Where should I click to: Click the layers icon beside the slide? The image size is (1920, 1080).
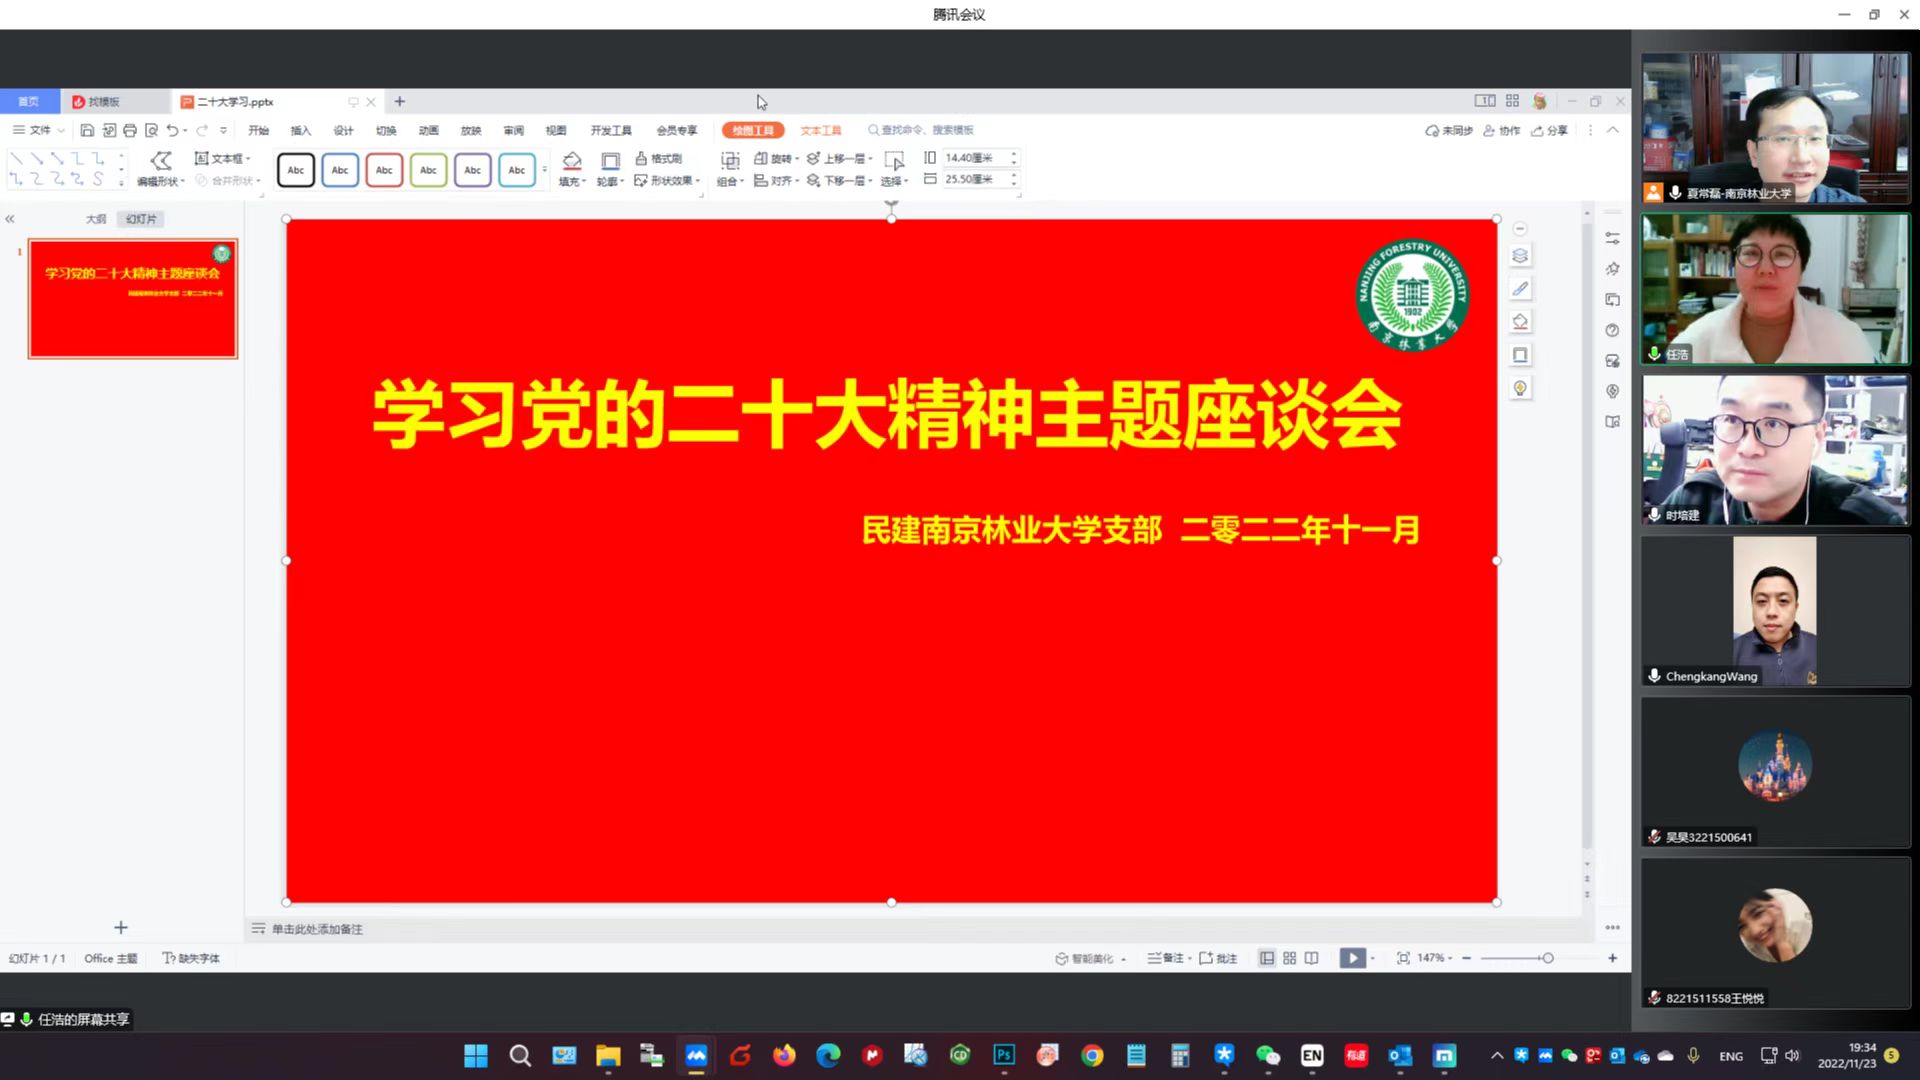1520,256
